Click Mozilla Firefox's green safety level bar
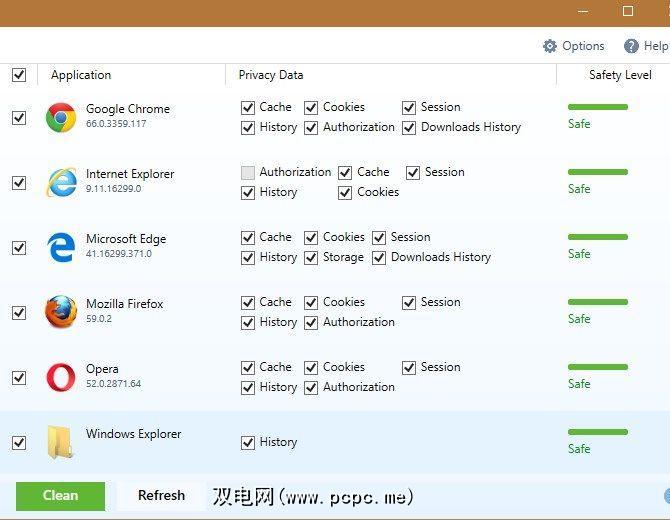This screenshot has width=670, height=520. [597, 302]
